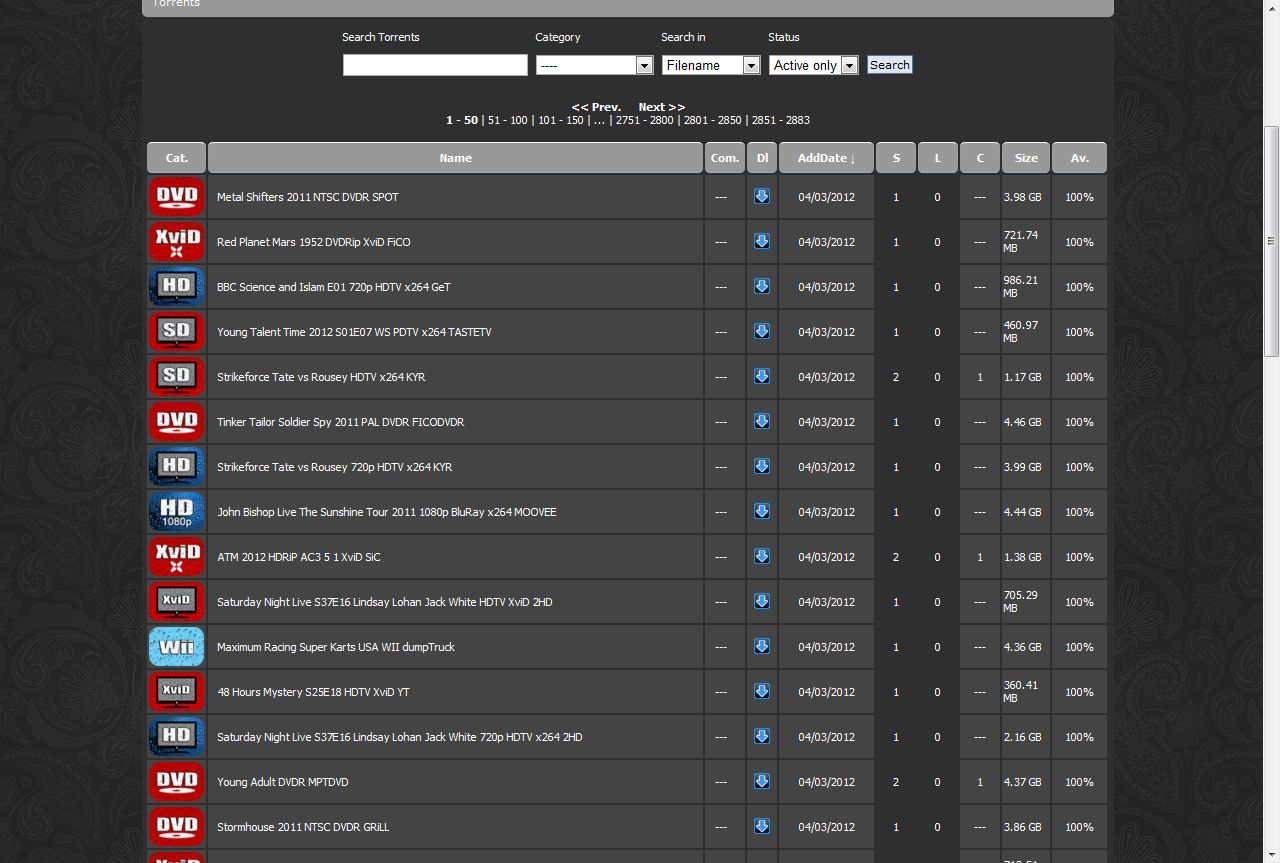Download John Bishop Live torrent icon
1280x863 pixels.
click(x=762, y=511)
